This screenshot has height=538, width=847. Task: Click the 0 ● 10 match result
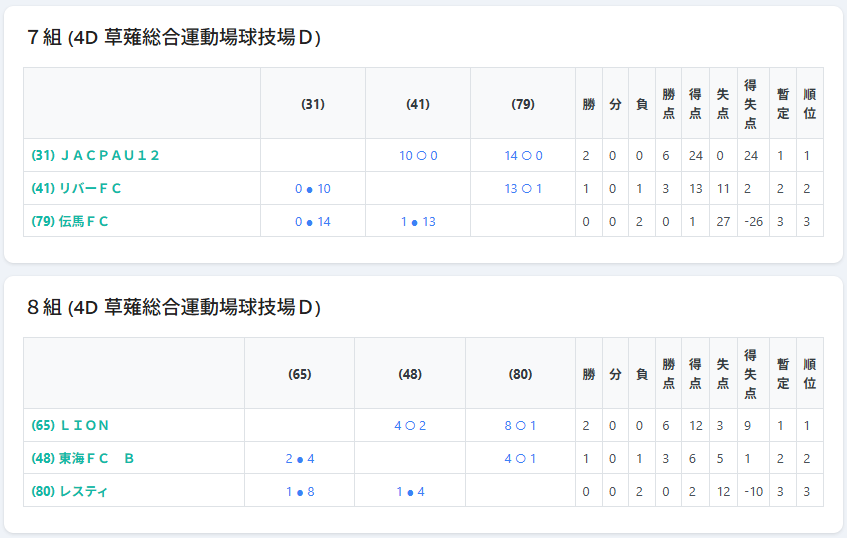click(x=313, y=188)
